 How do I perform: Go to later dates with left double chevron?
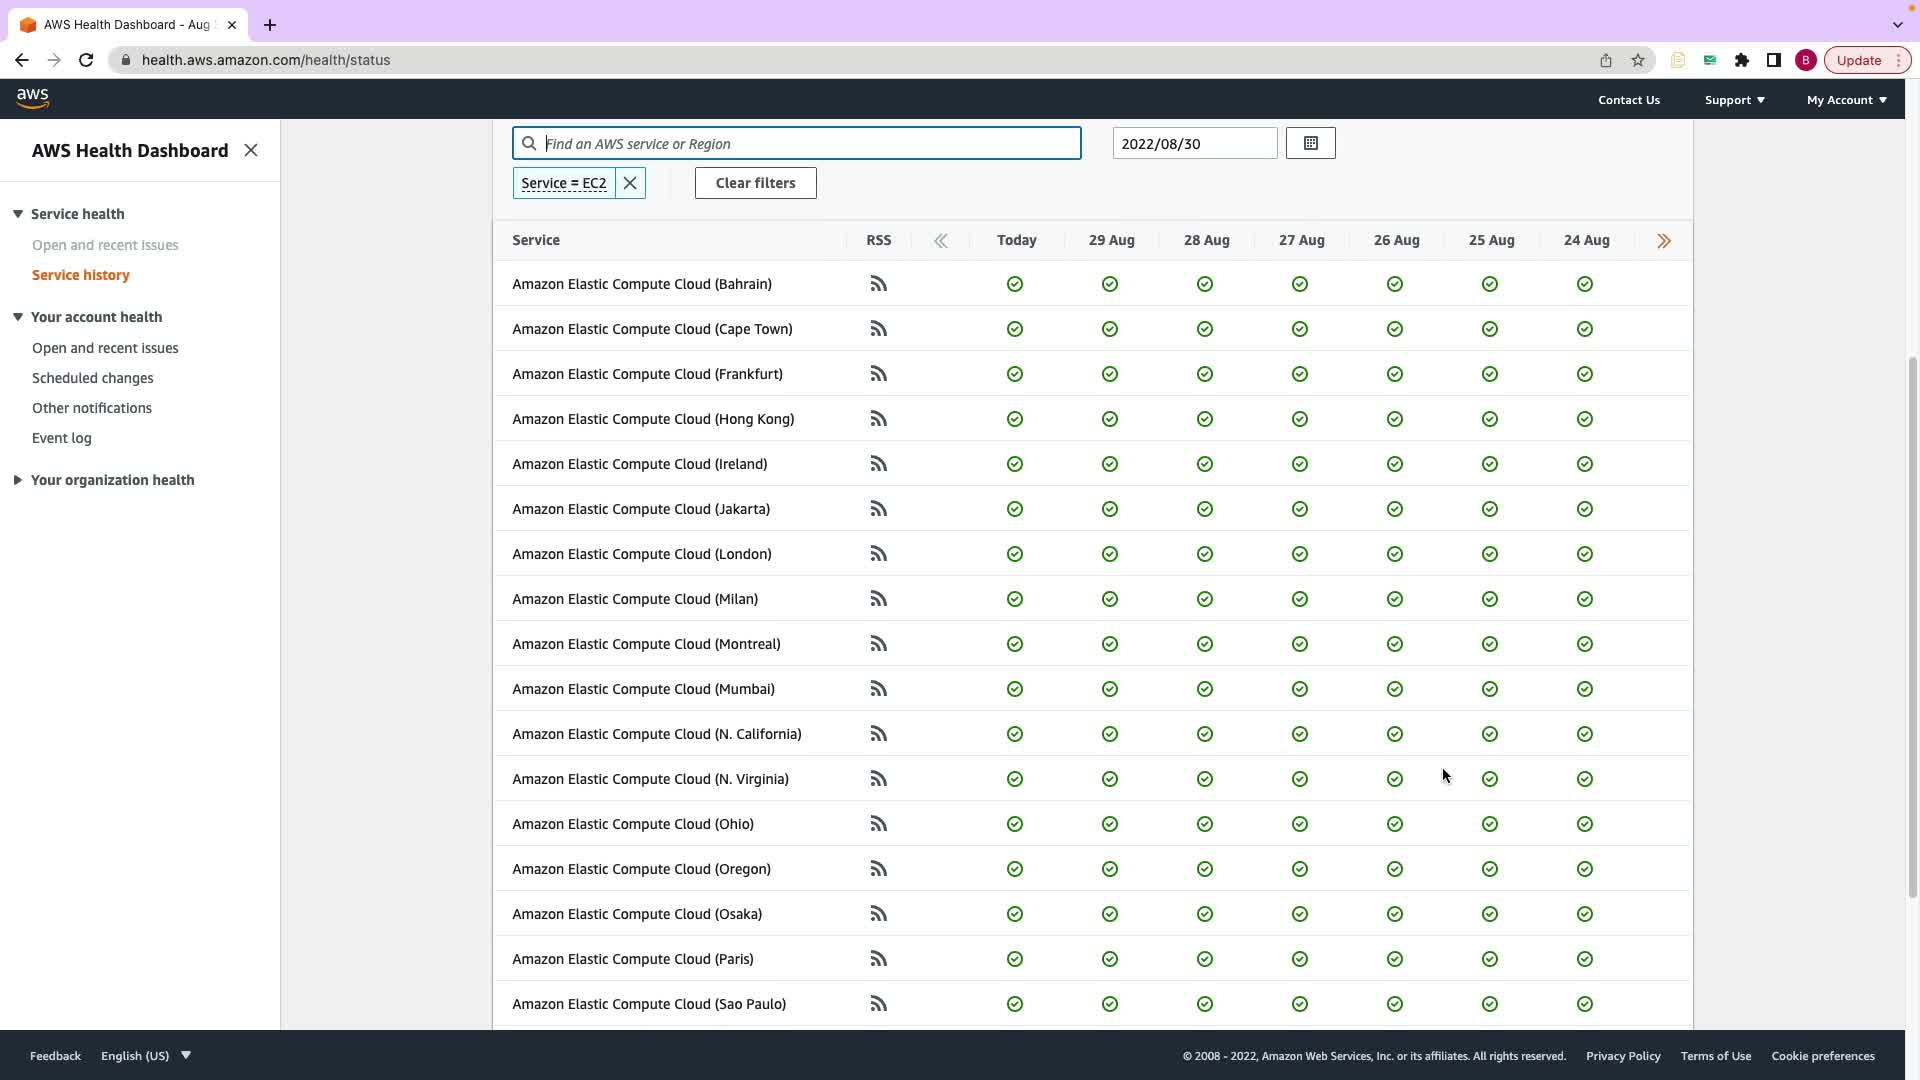click(x=940, y=241)
